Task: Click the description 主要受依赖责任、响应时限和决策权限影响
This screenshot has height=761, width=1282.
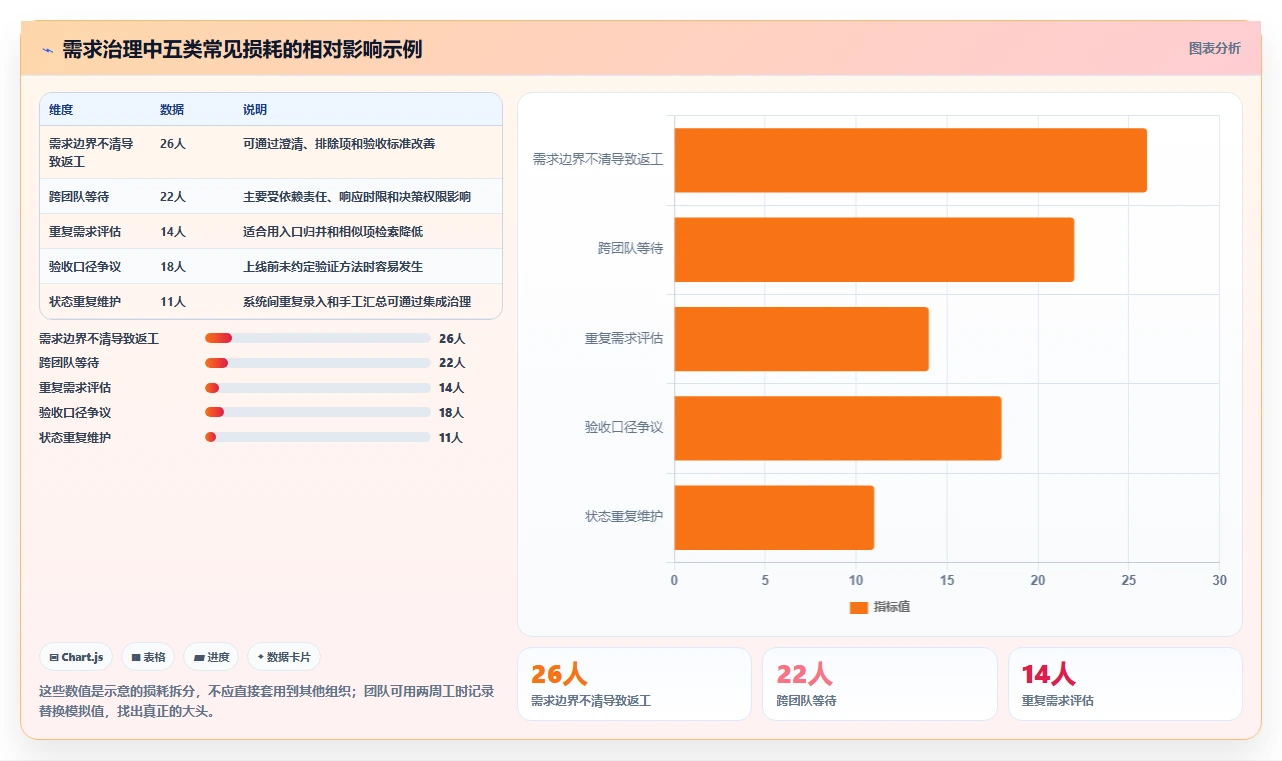Action: click(357, 196)
